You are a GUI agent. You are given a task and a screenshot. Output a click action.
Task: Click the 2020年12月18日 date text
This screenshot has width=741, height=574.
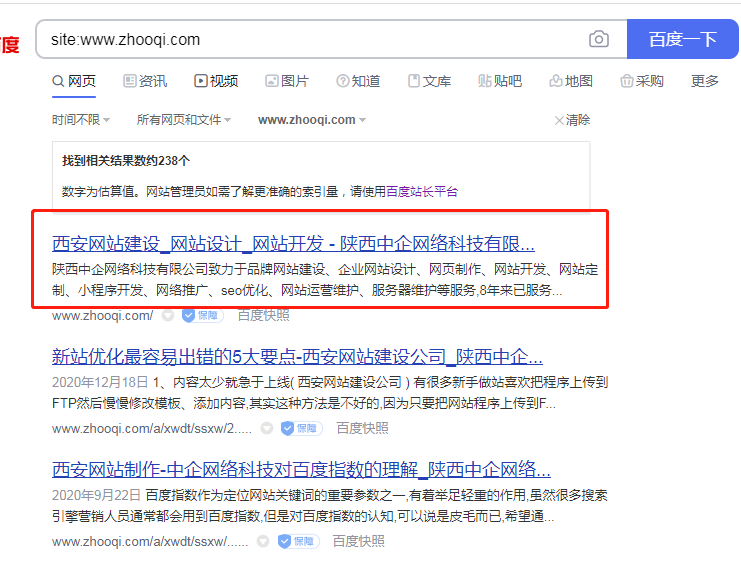point(100,382)
